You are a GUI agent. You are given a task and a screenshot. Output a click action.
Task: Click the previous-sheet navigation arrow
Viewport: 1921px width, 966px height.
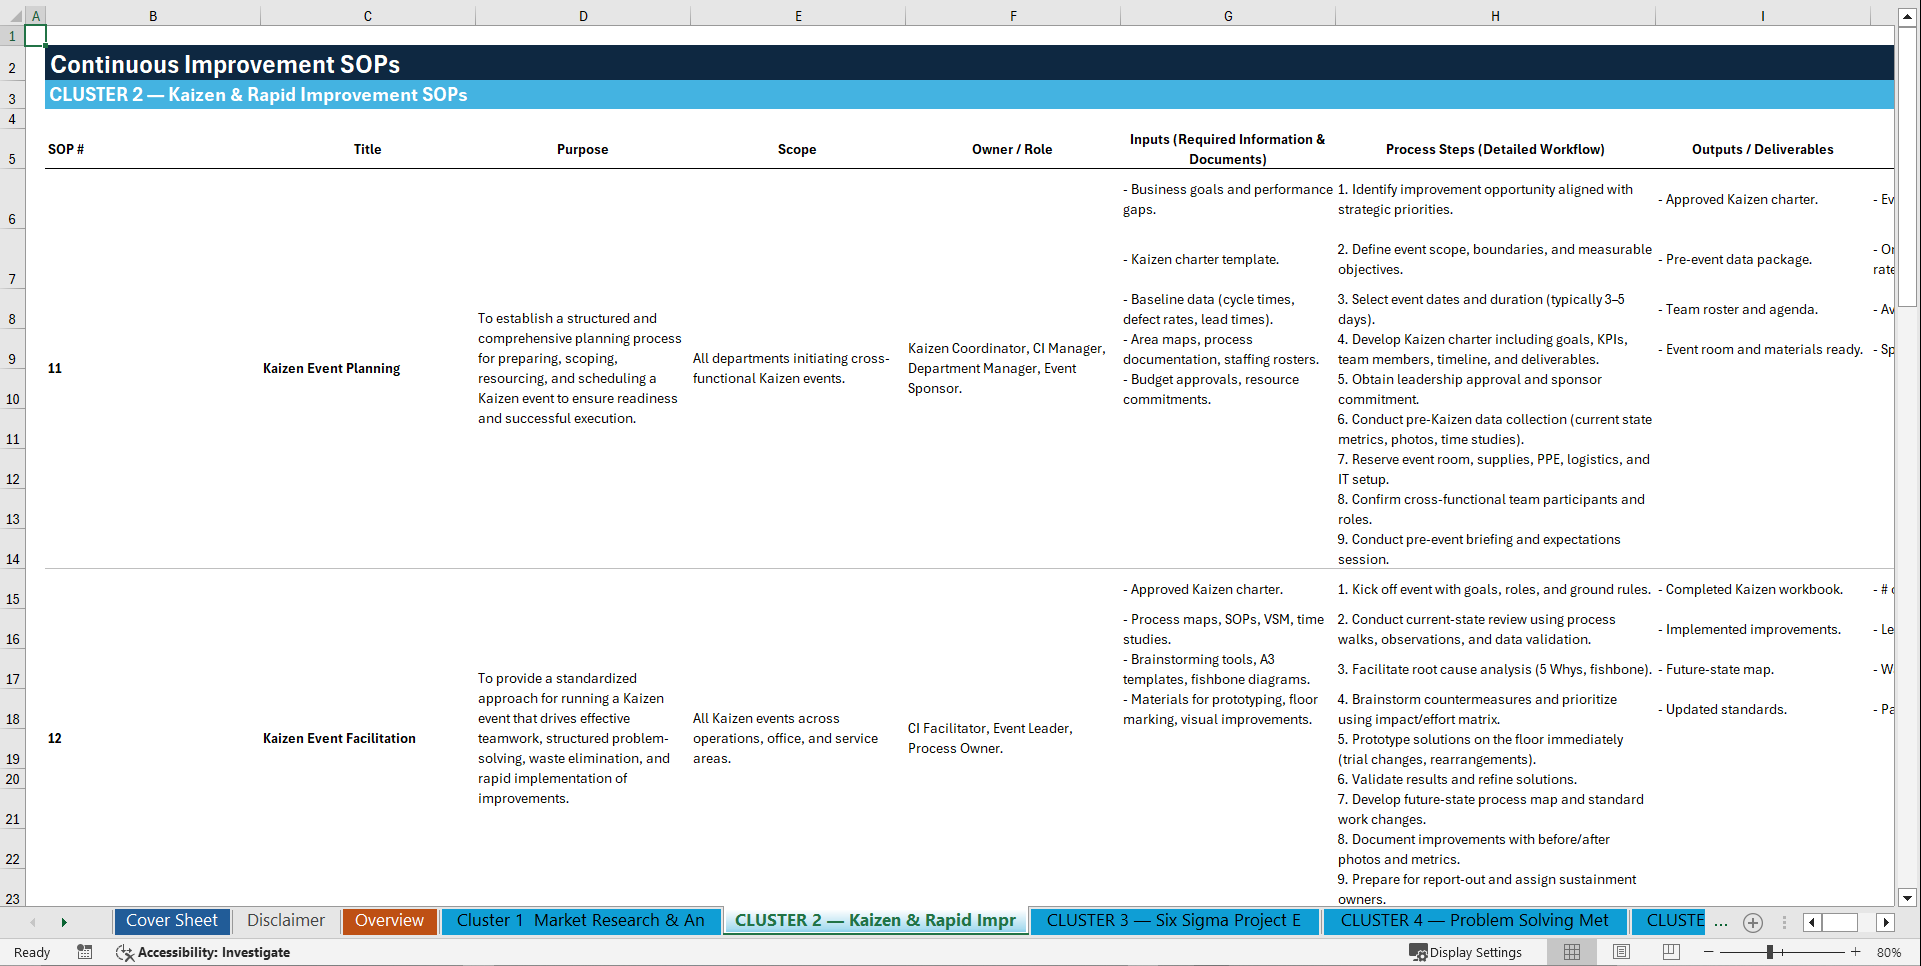(33, 921)
